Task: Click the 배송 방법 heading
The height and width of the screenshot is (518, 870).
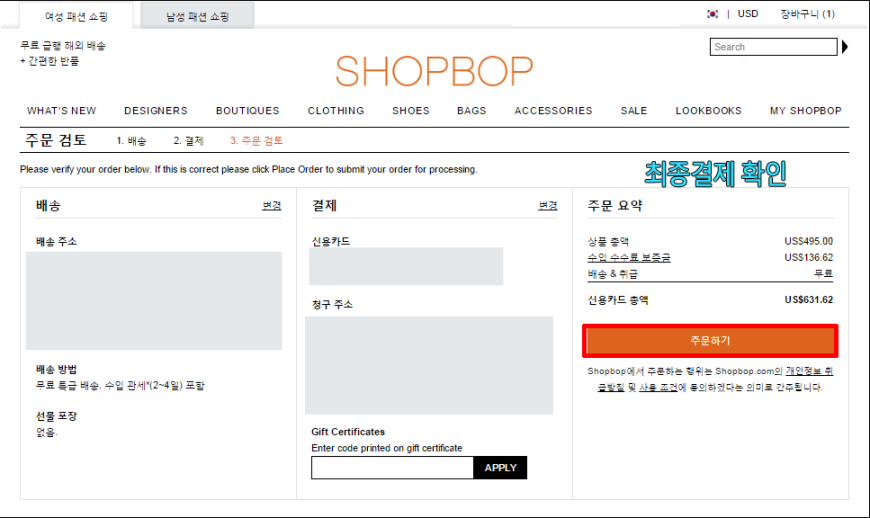Action: click(x=57, y=369)
